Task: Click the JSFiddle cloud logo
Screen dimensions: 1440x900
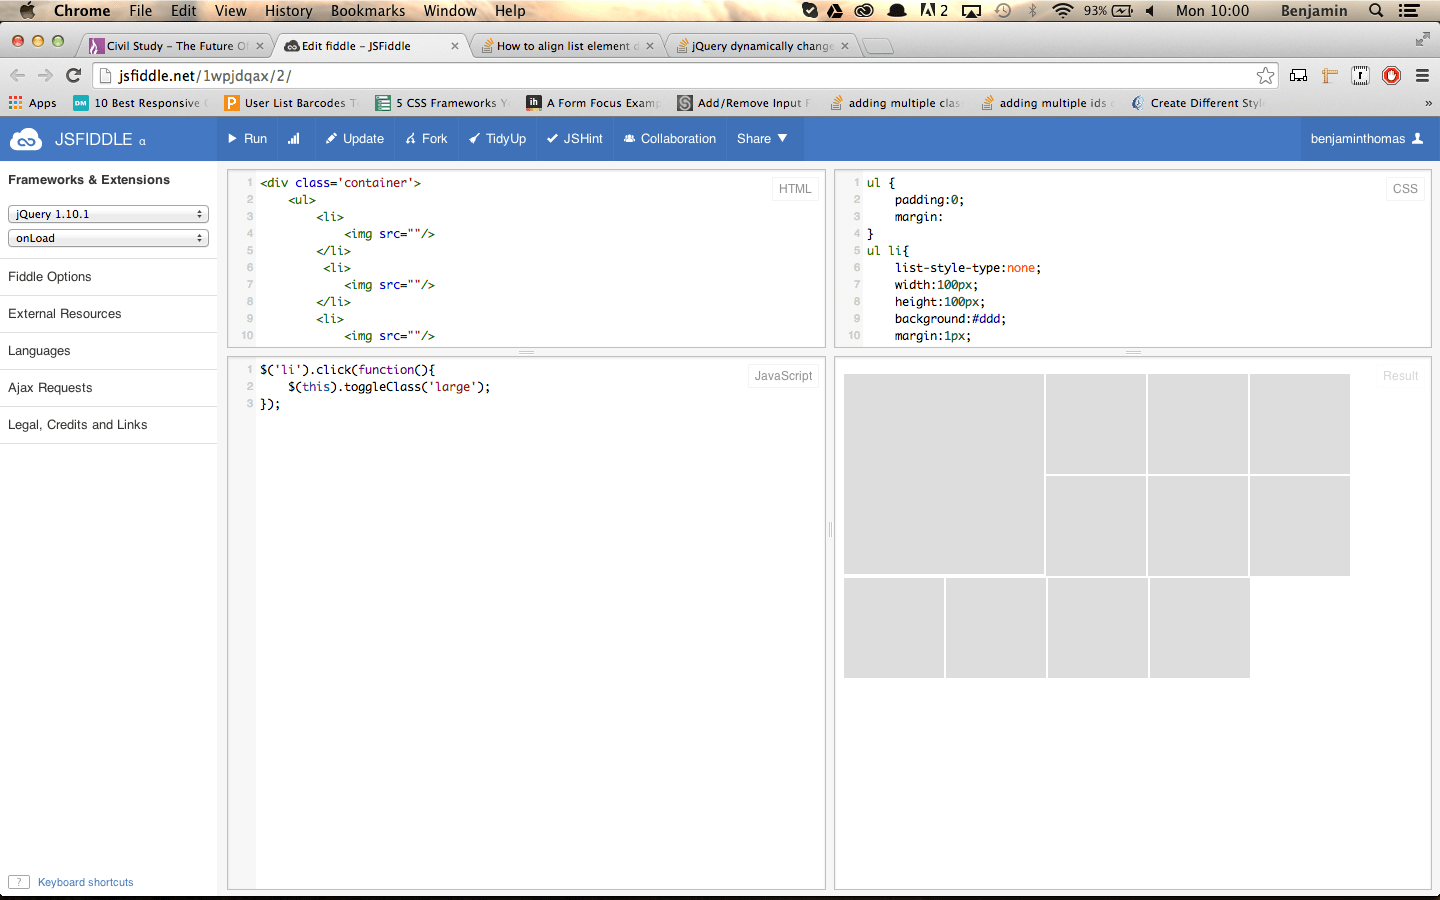Action: (26, 139)
